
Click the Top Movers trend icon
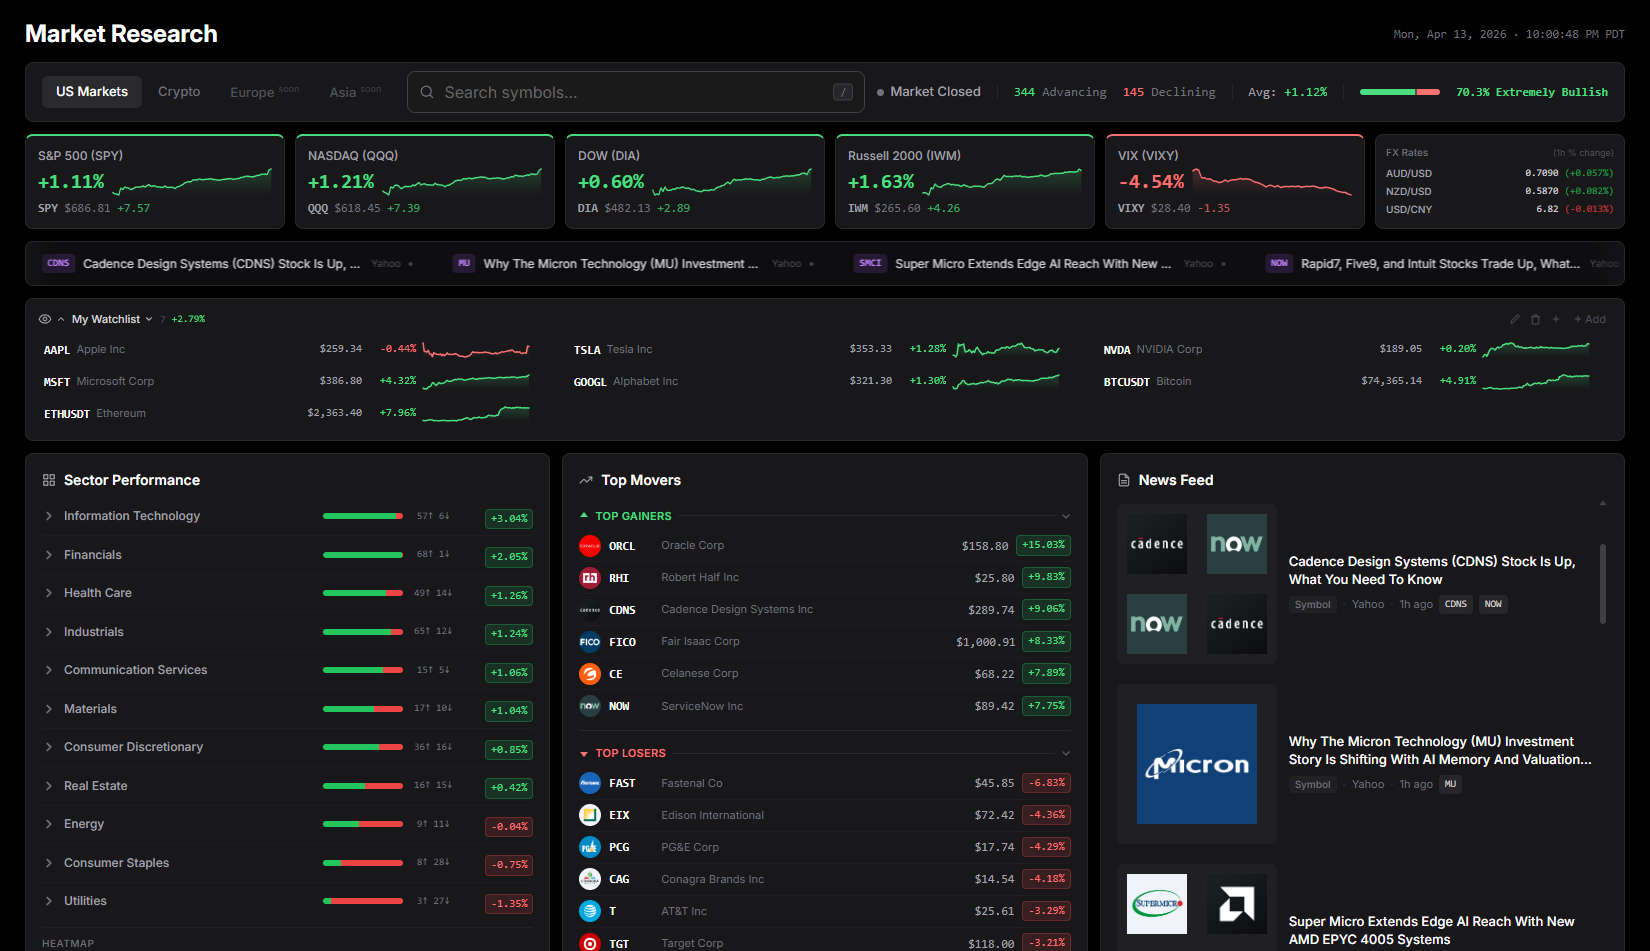586,480
